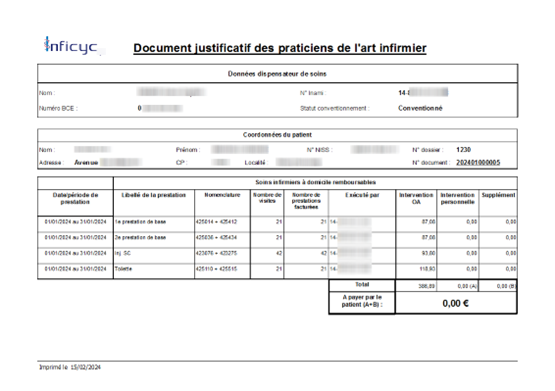Image resolution: width=555 pixels, height=391 pixels.
Task: Open the underlined document number 202401000005
Action: point(478,162)
